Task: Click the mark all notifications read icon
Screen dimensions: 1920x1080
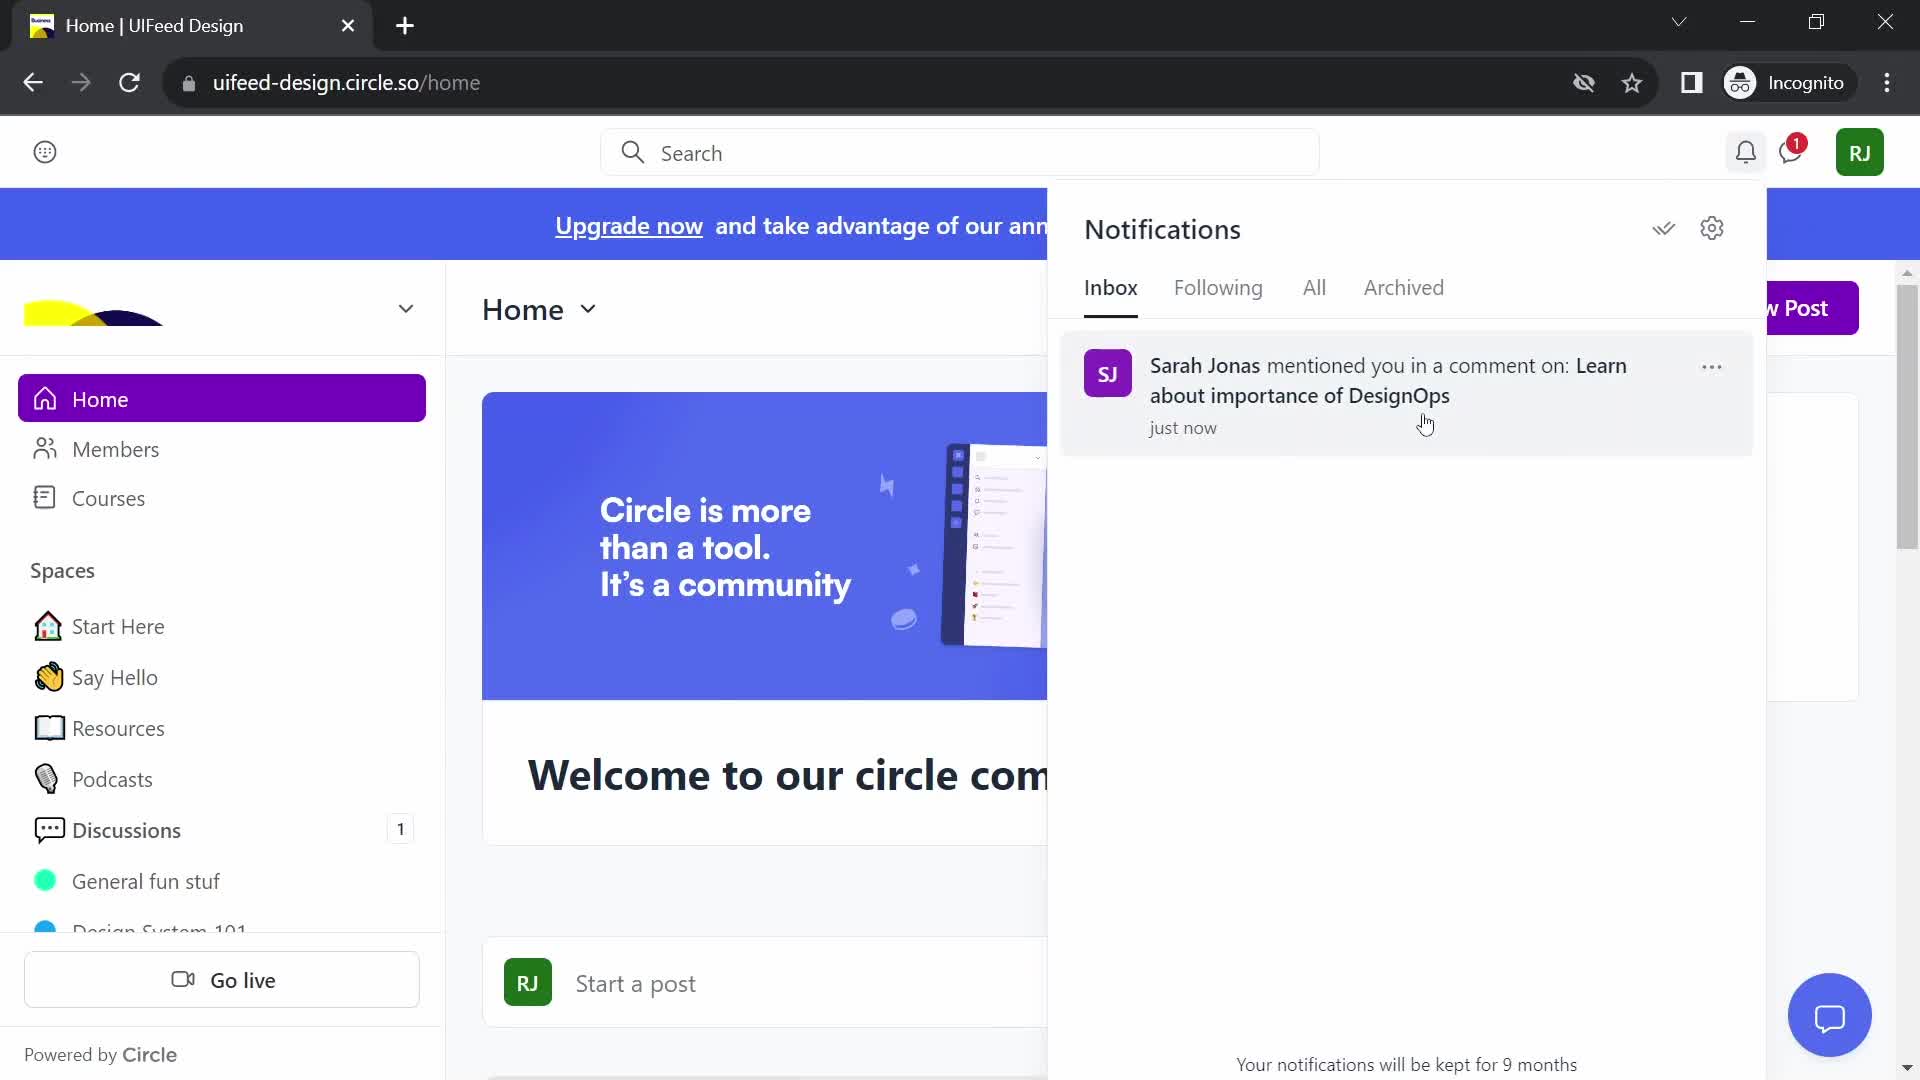Action: click(1663, 228)
